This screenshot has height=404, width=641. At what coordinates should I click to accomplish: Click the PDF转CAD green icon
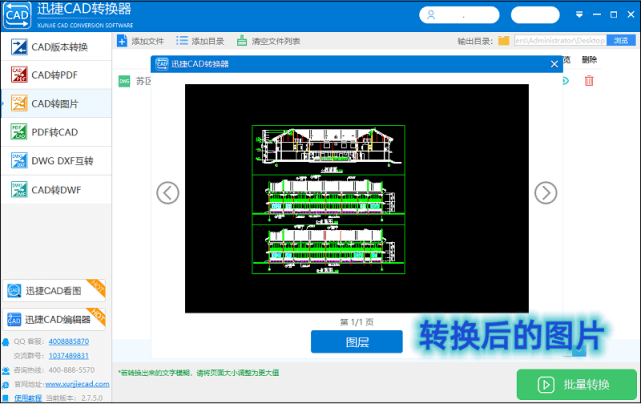point(19,132)
